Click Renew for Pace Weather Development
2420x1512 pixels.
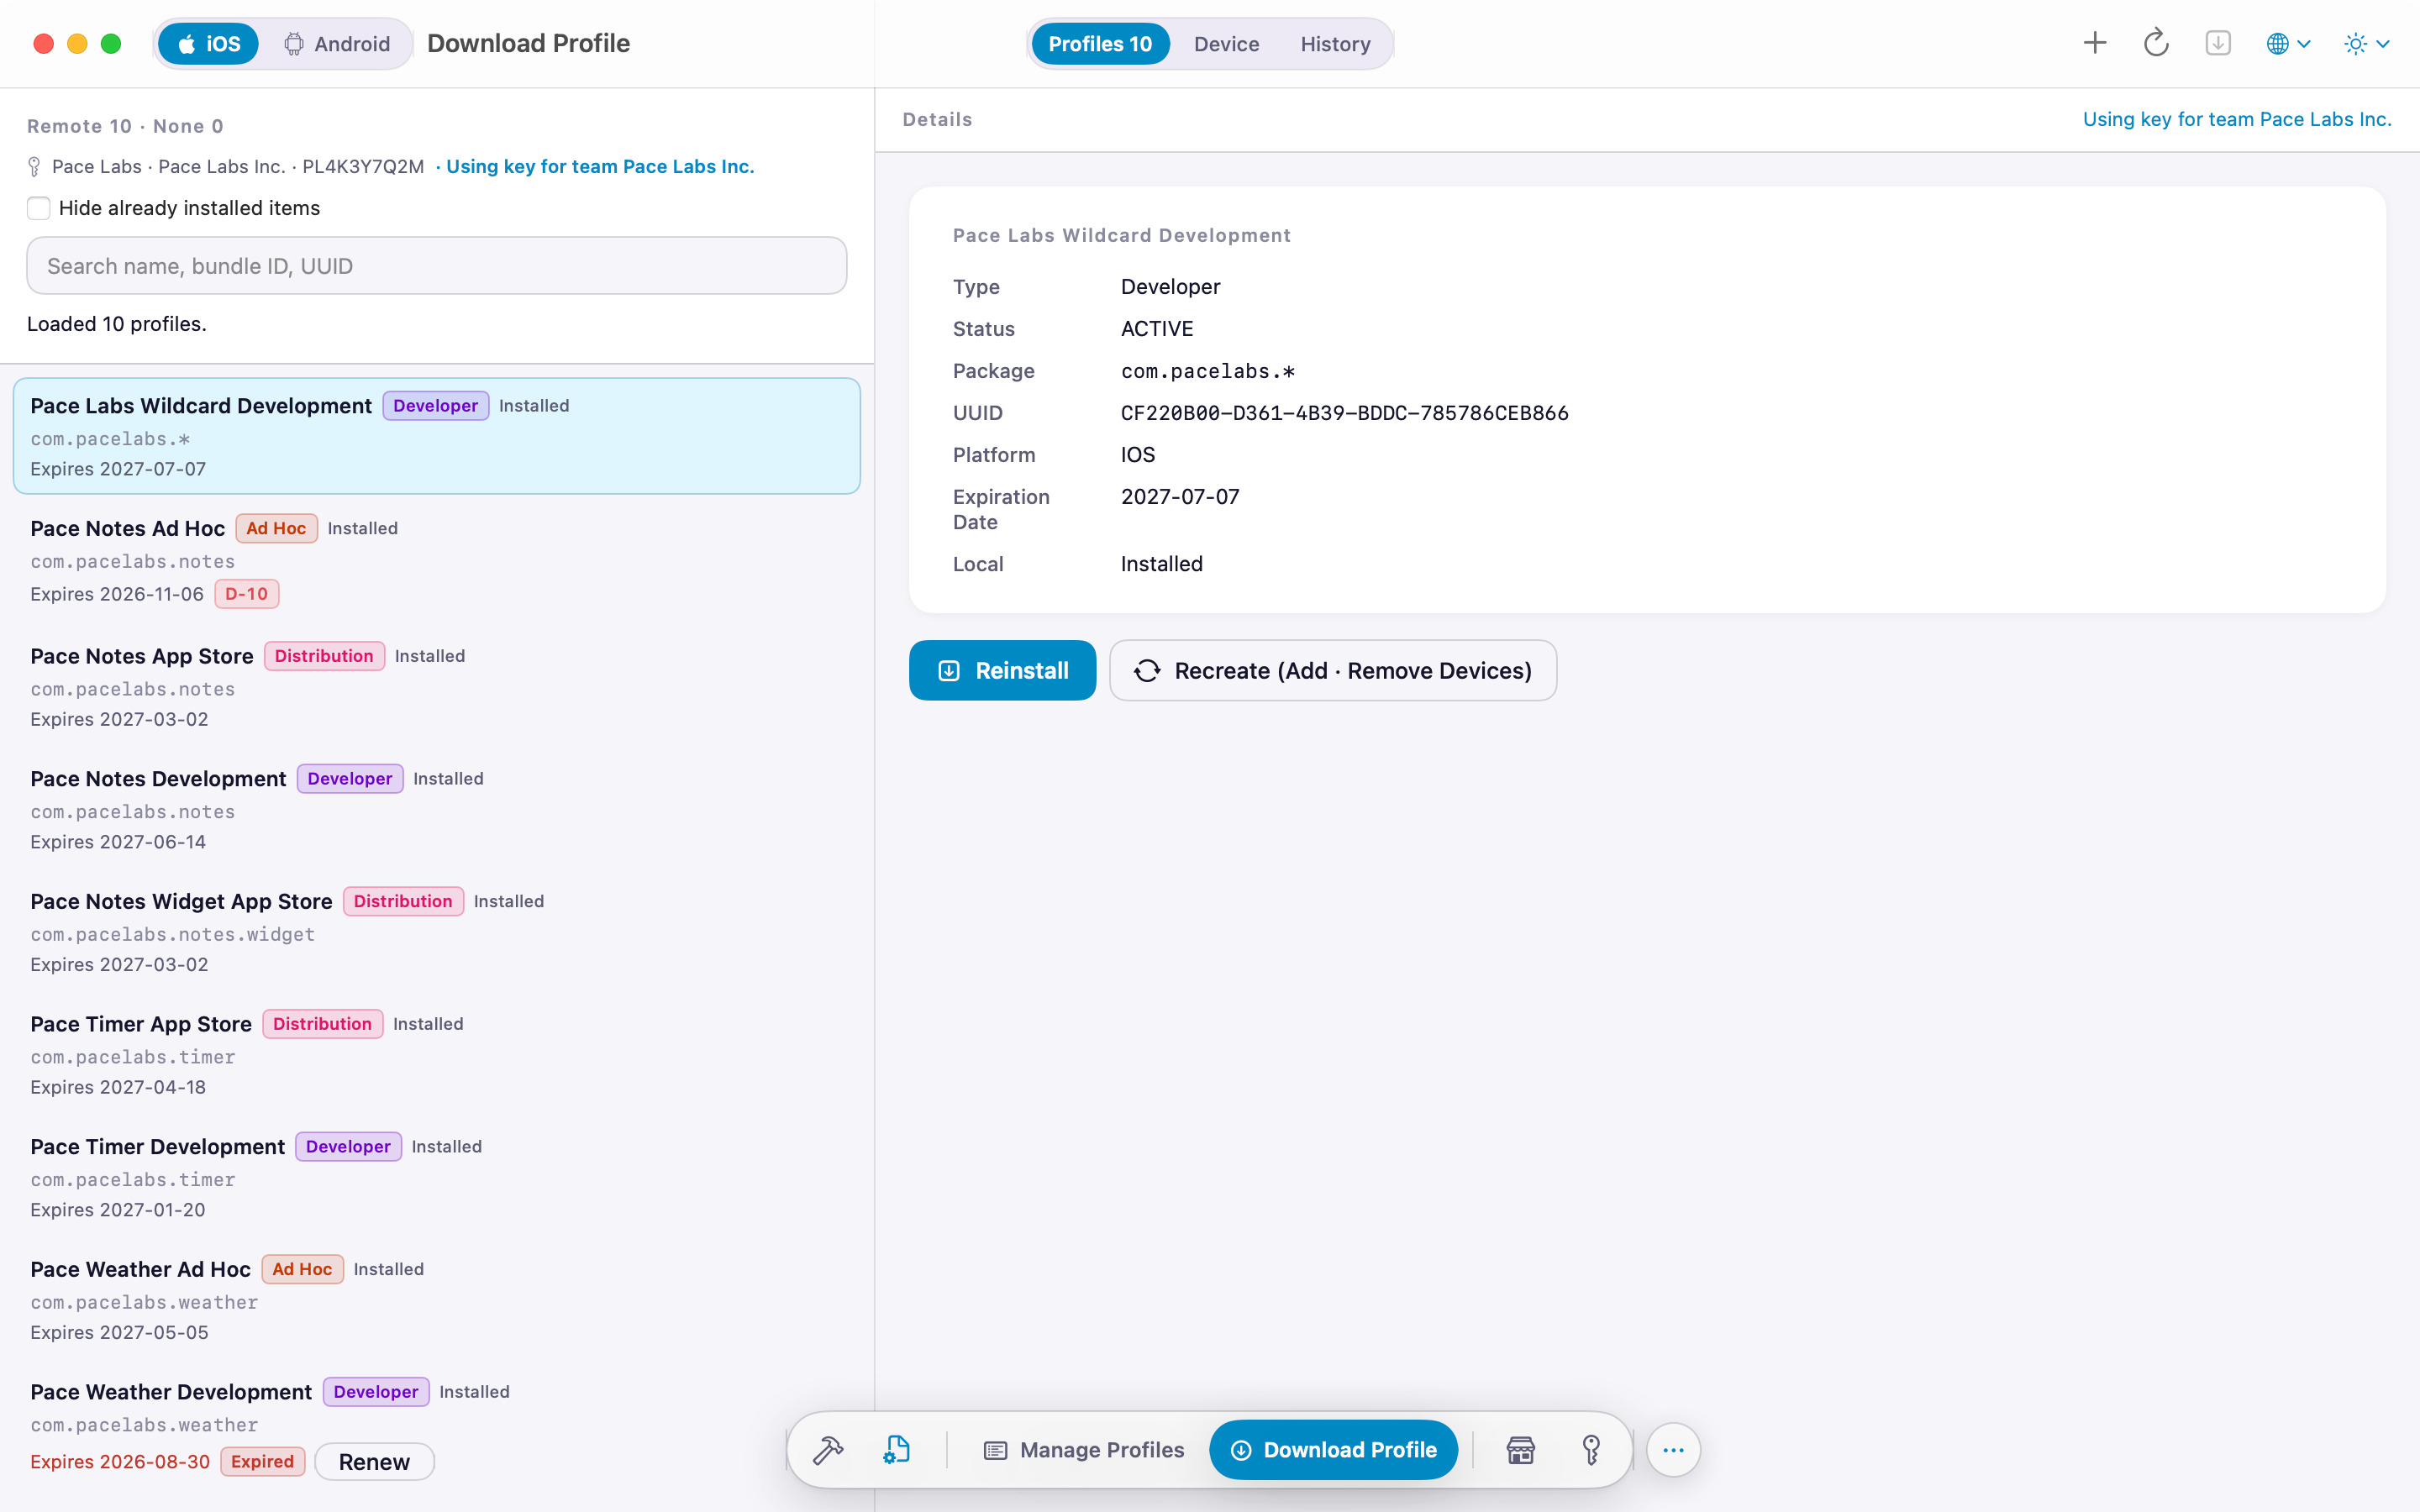(374, 1462)
